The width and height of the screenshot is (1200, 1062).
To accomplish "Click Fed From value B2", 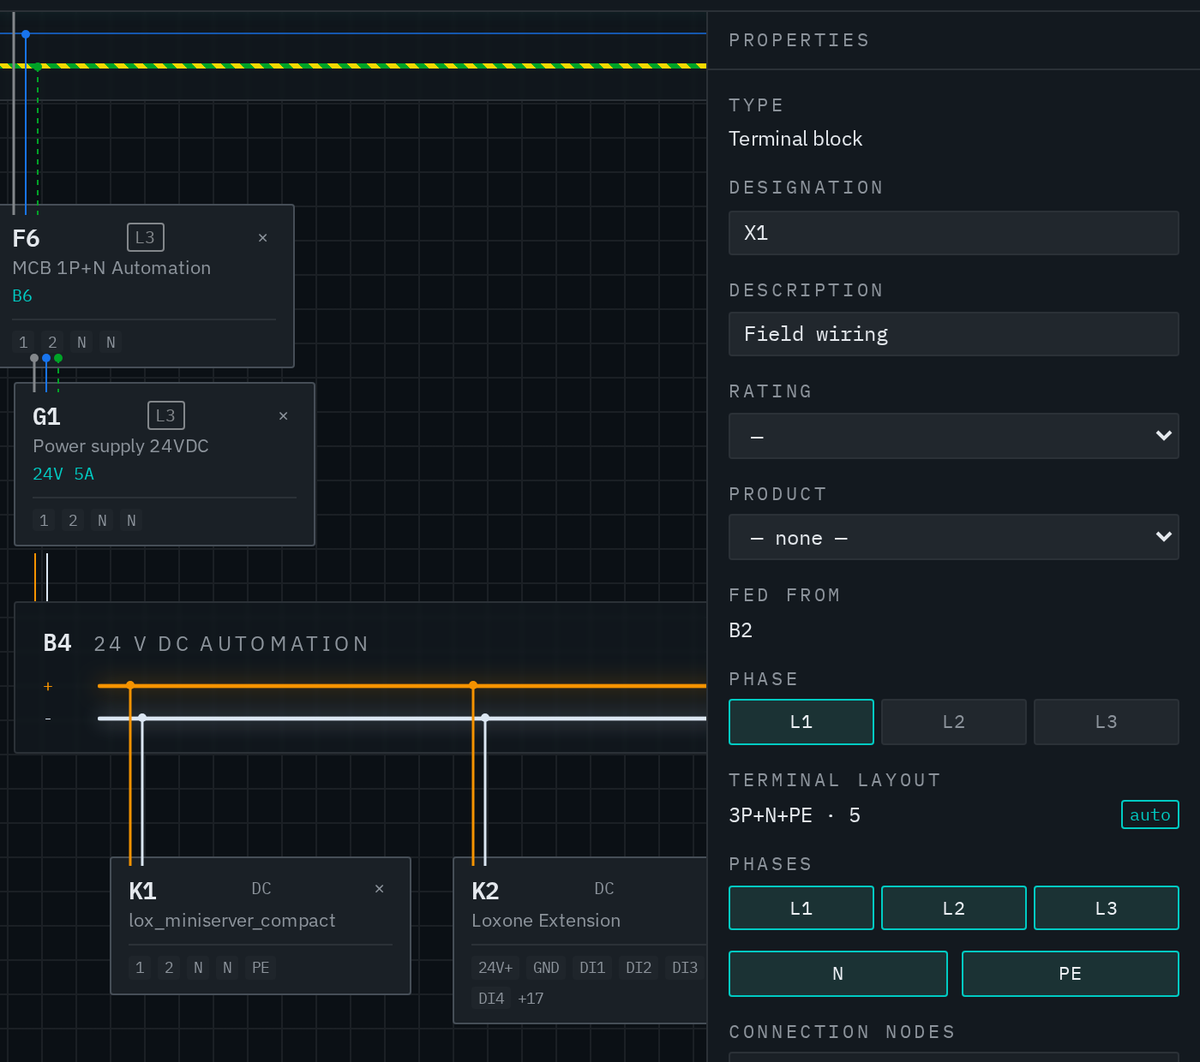I will click(740, 631).
